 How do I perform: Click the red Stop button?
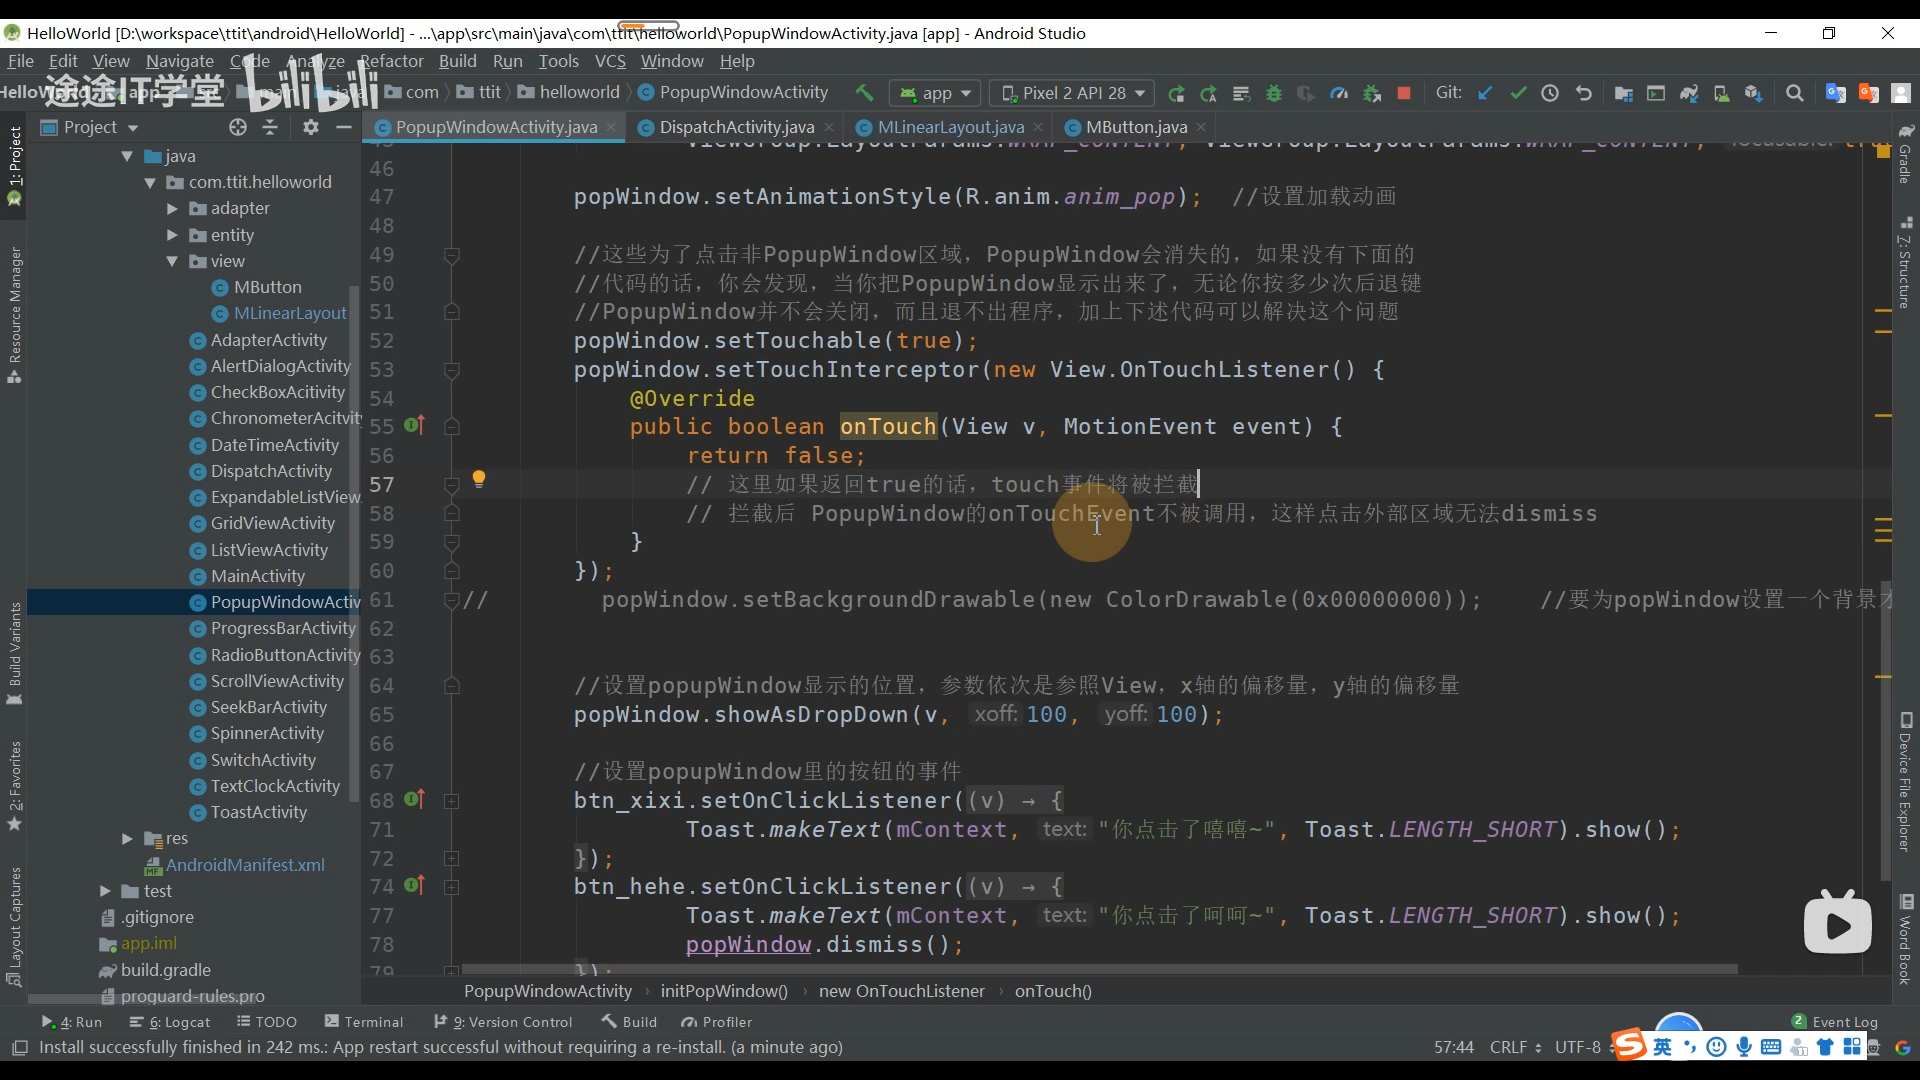coord(1404,93)
